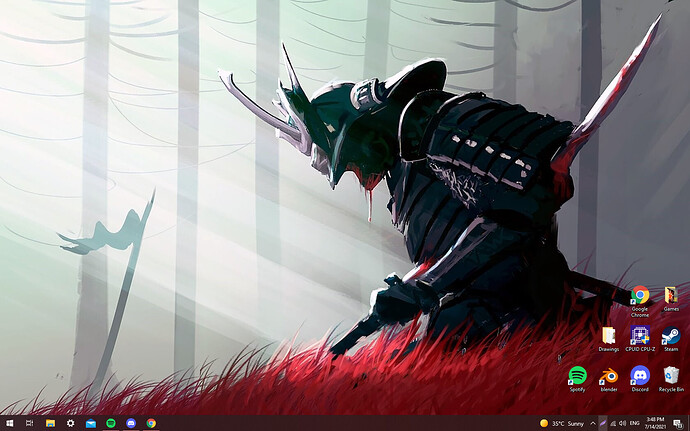Launch Spotify desktop shortcut
690x431 pixels.
(577, 379)
